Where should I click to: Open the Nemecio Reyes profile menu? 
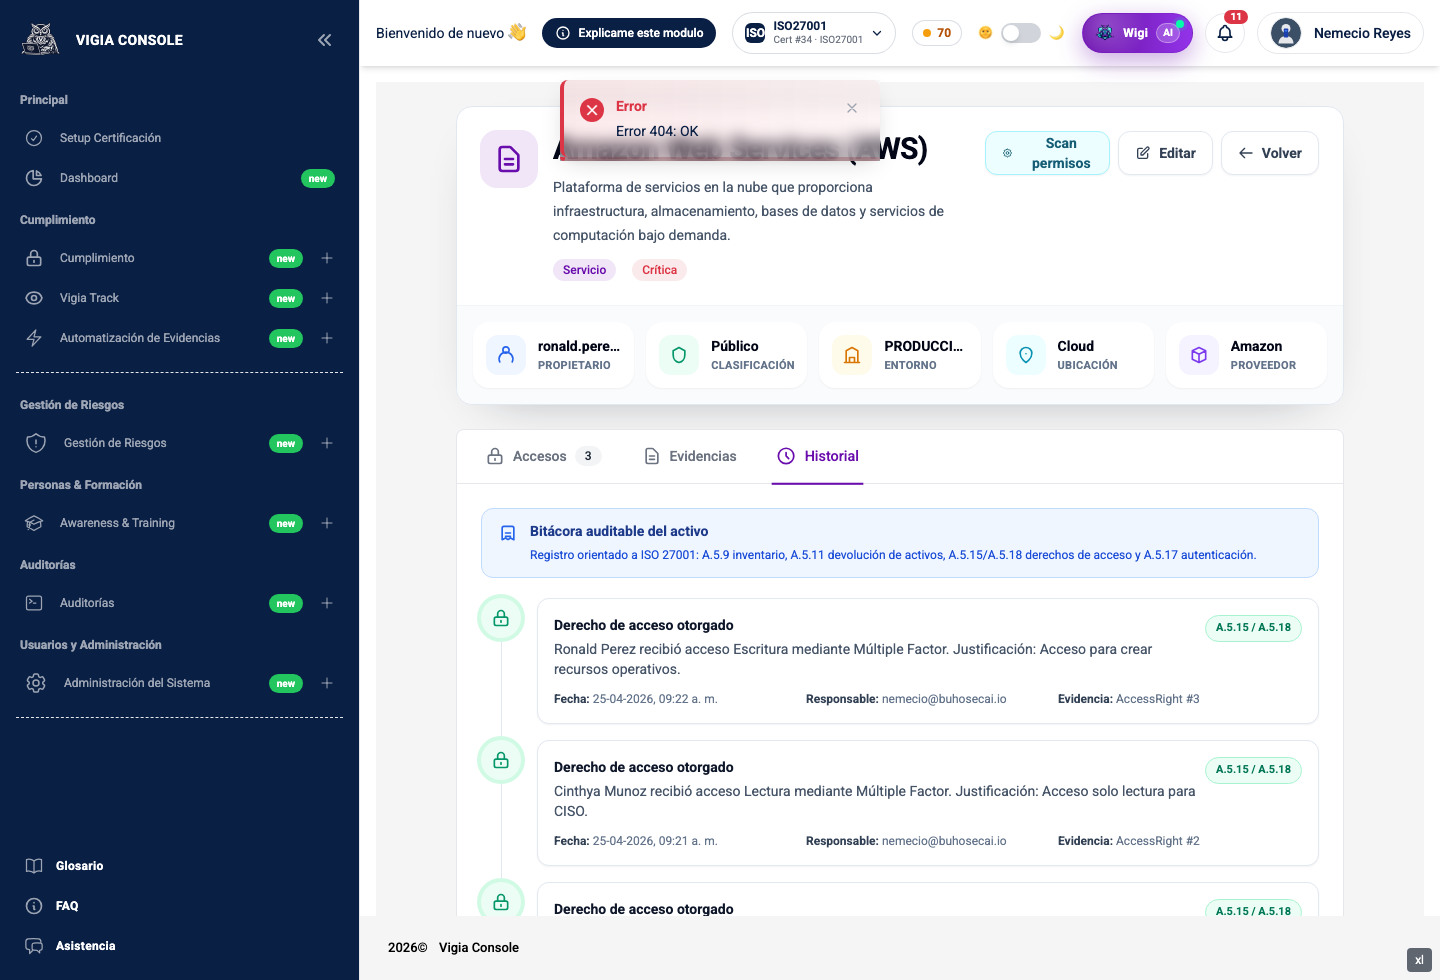1340,33
